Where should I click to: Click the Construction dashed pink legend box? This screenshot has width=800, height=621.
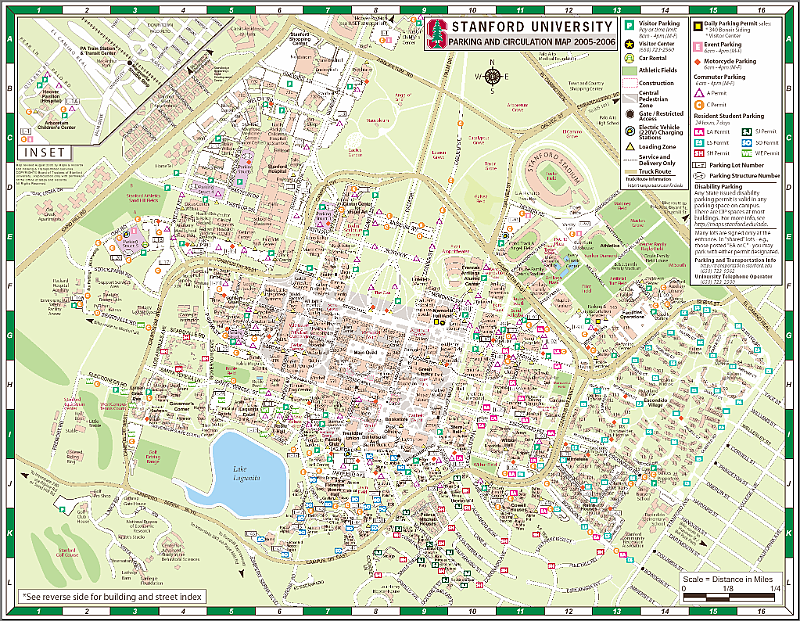pyautogui.click(x=630, y=83)
